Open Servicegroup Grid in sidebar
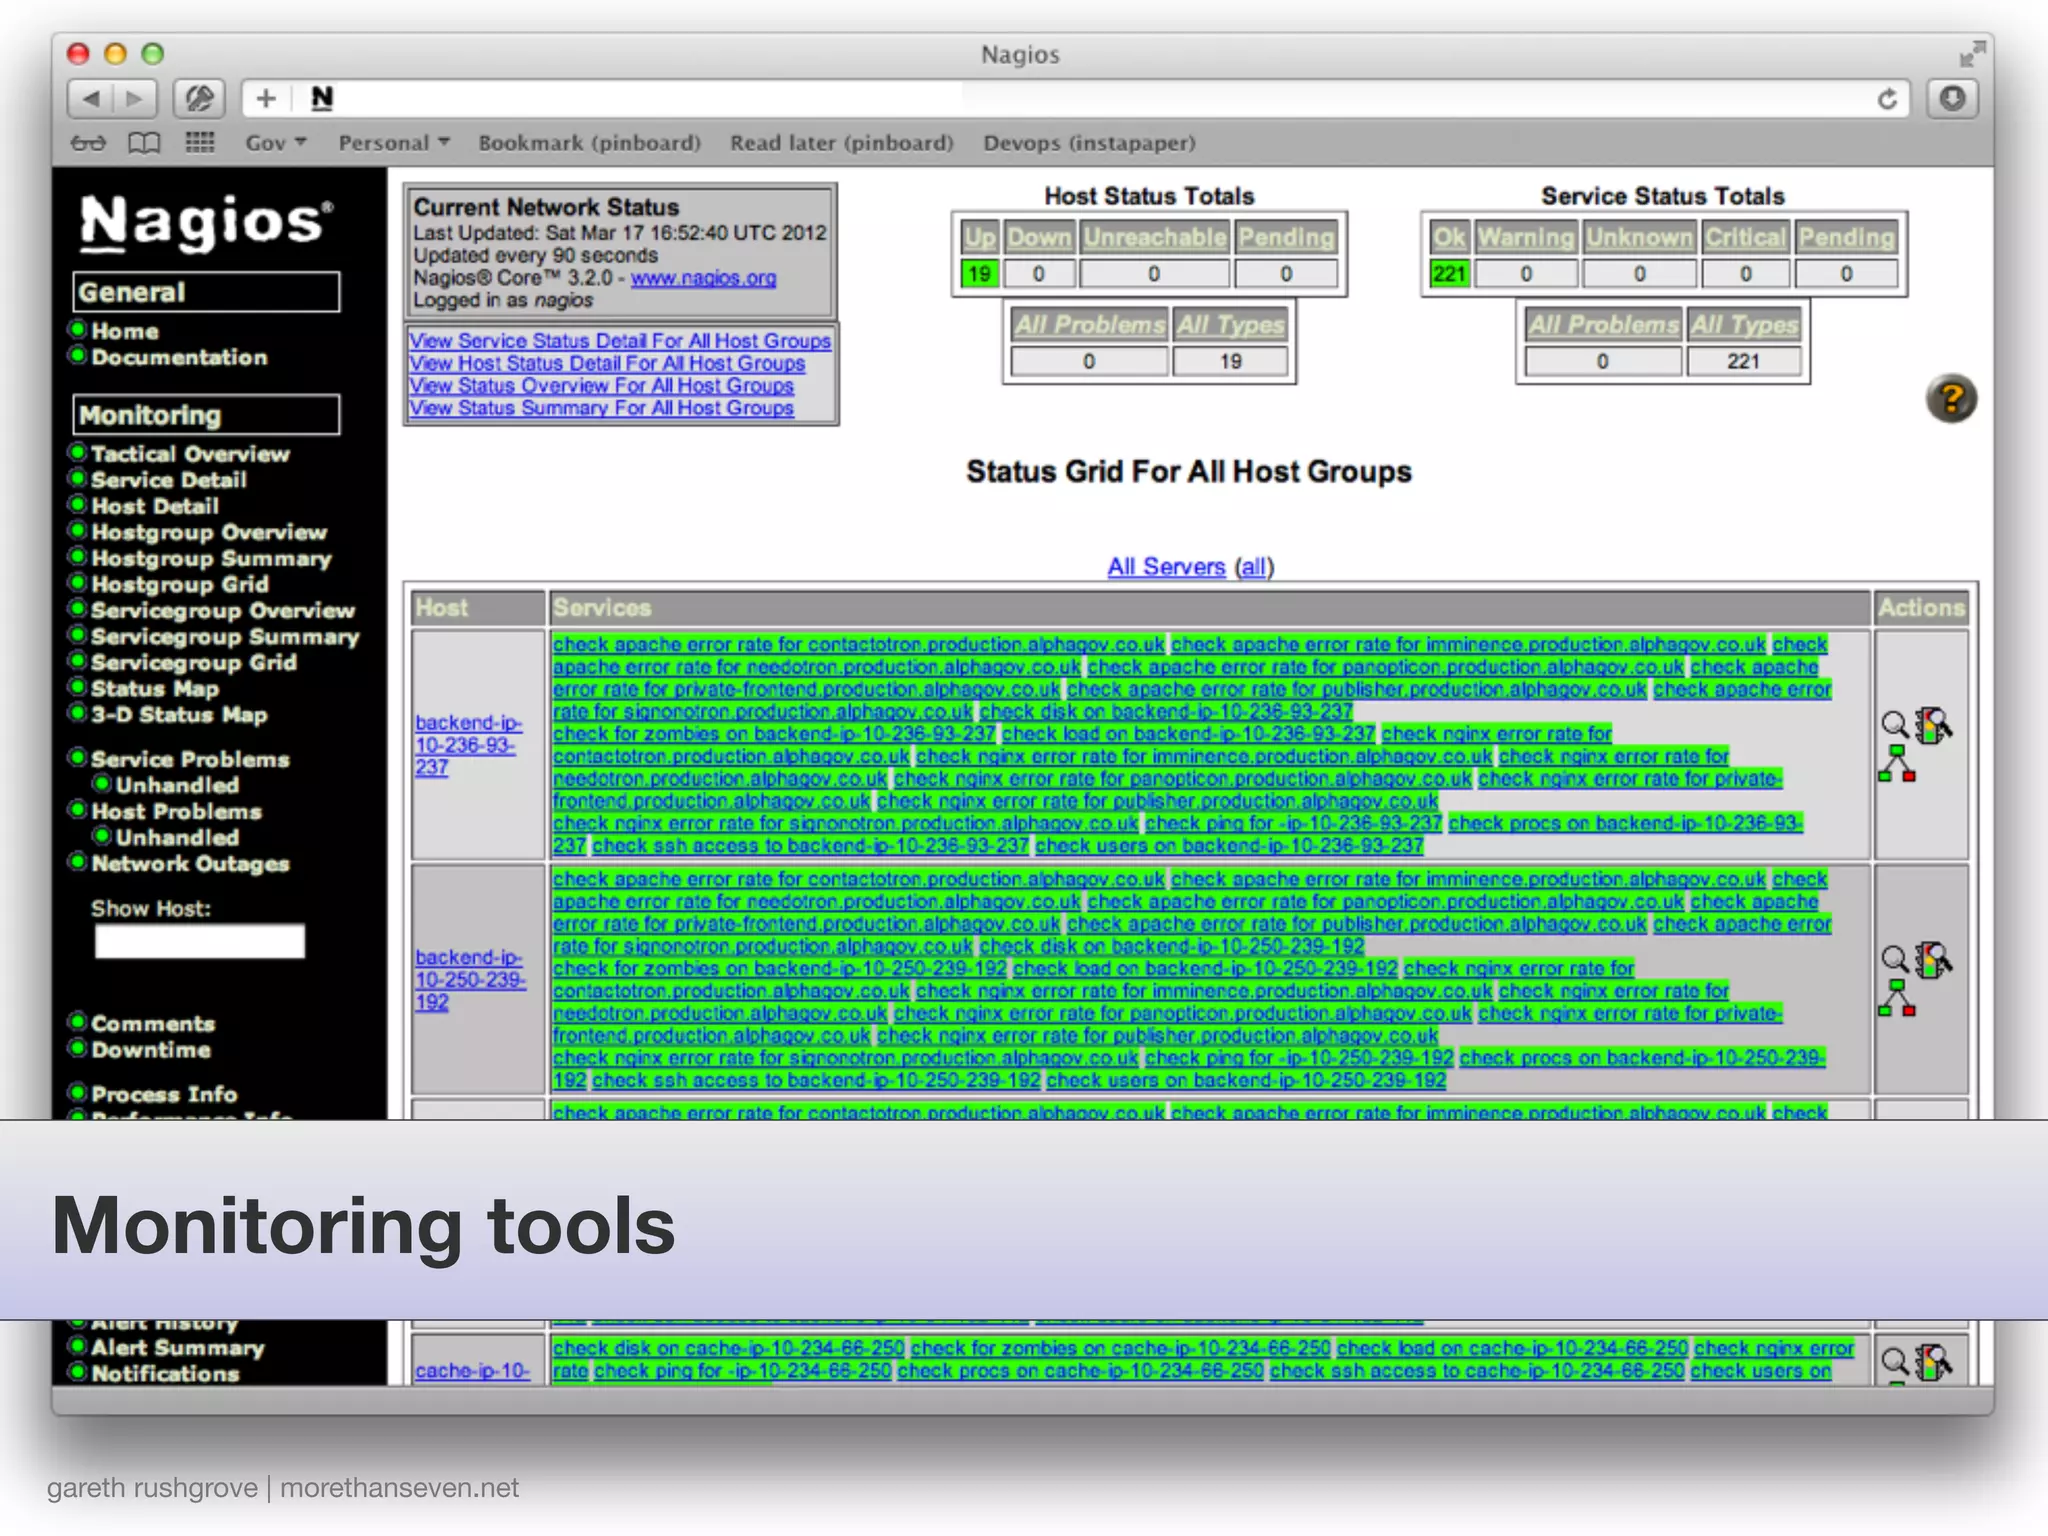2048x1536 pixels. pos(193,662)
